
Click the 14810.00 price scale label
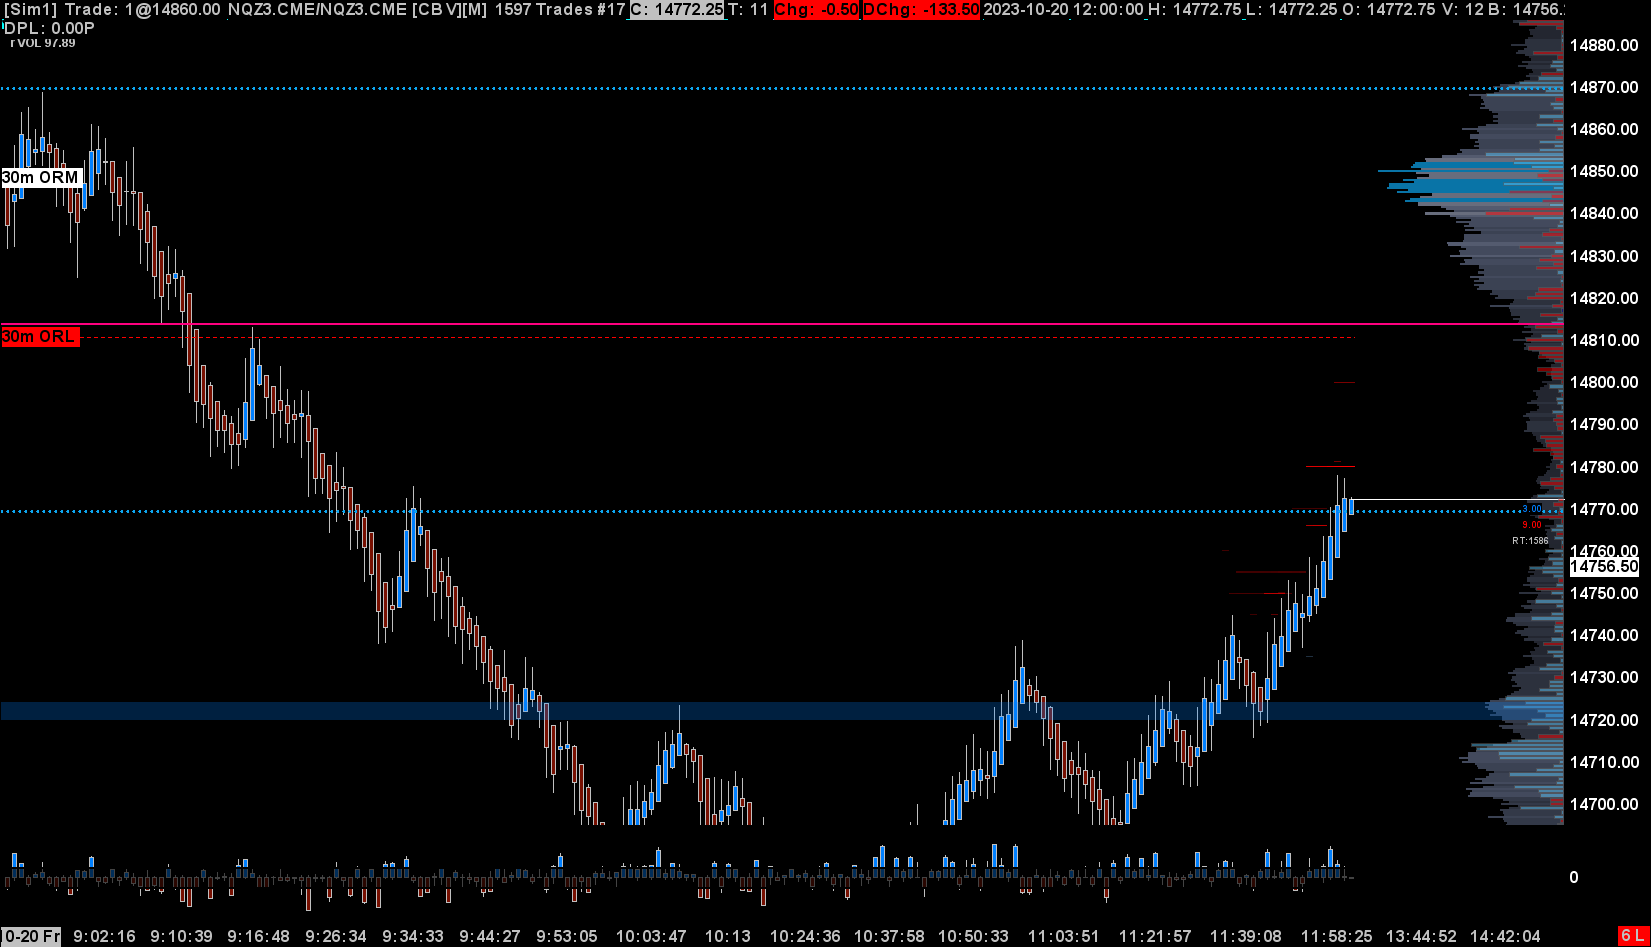click(x=1604, y=340)
